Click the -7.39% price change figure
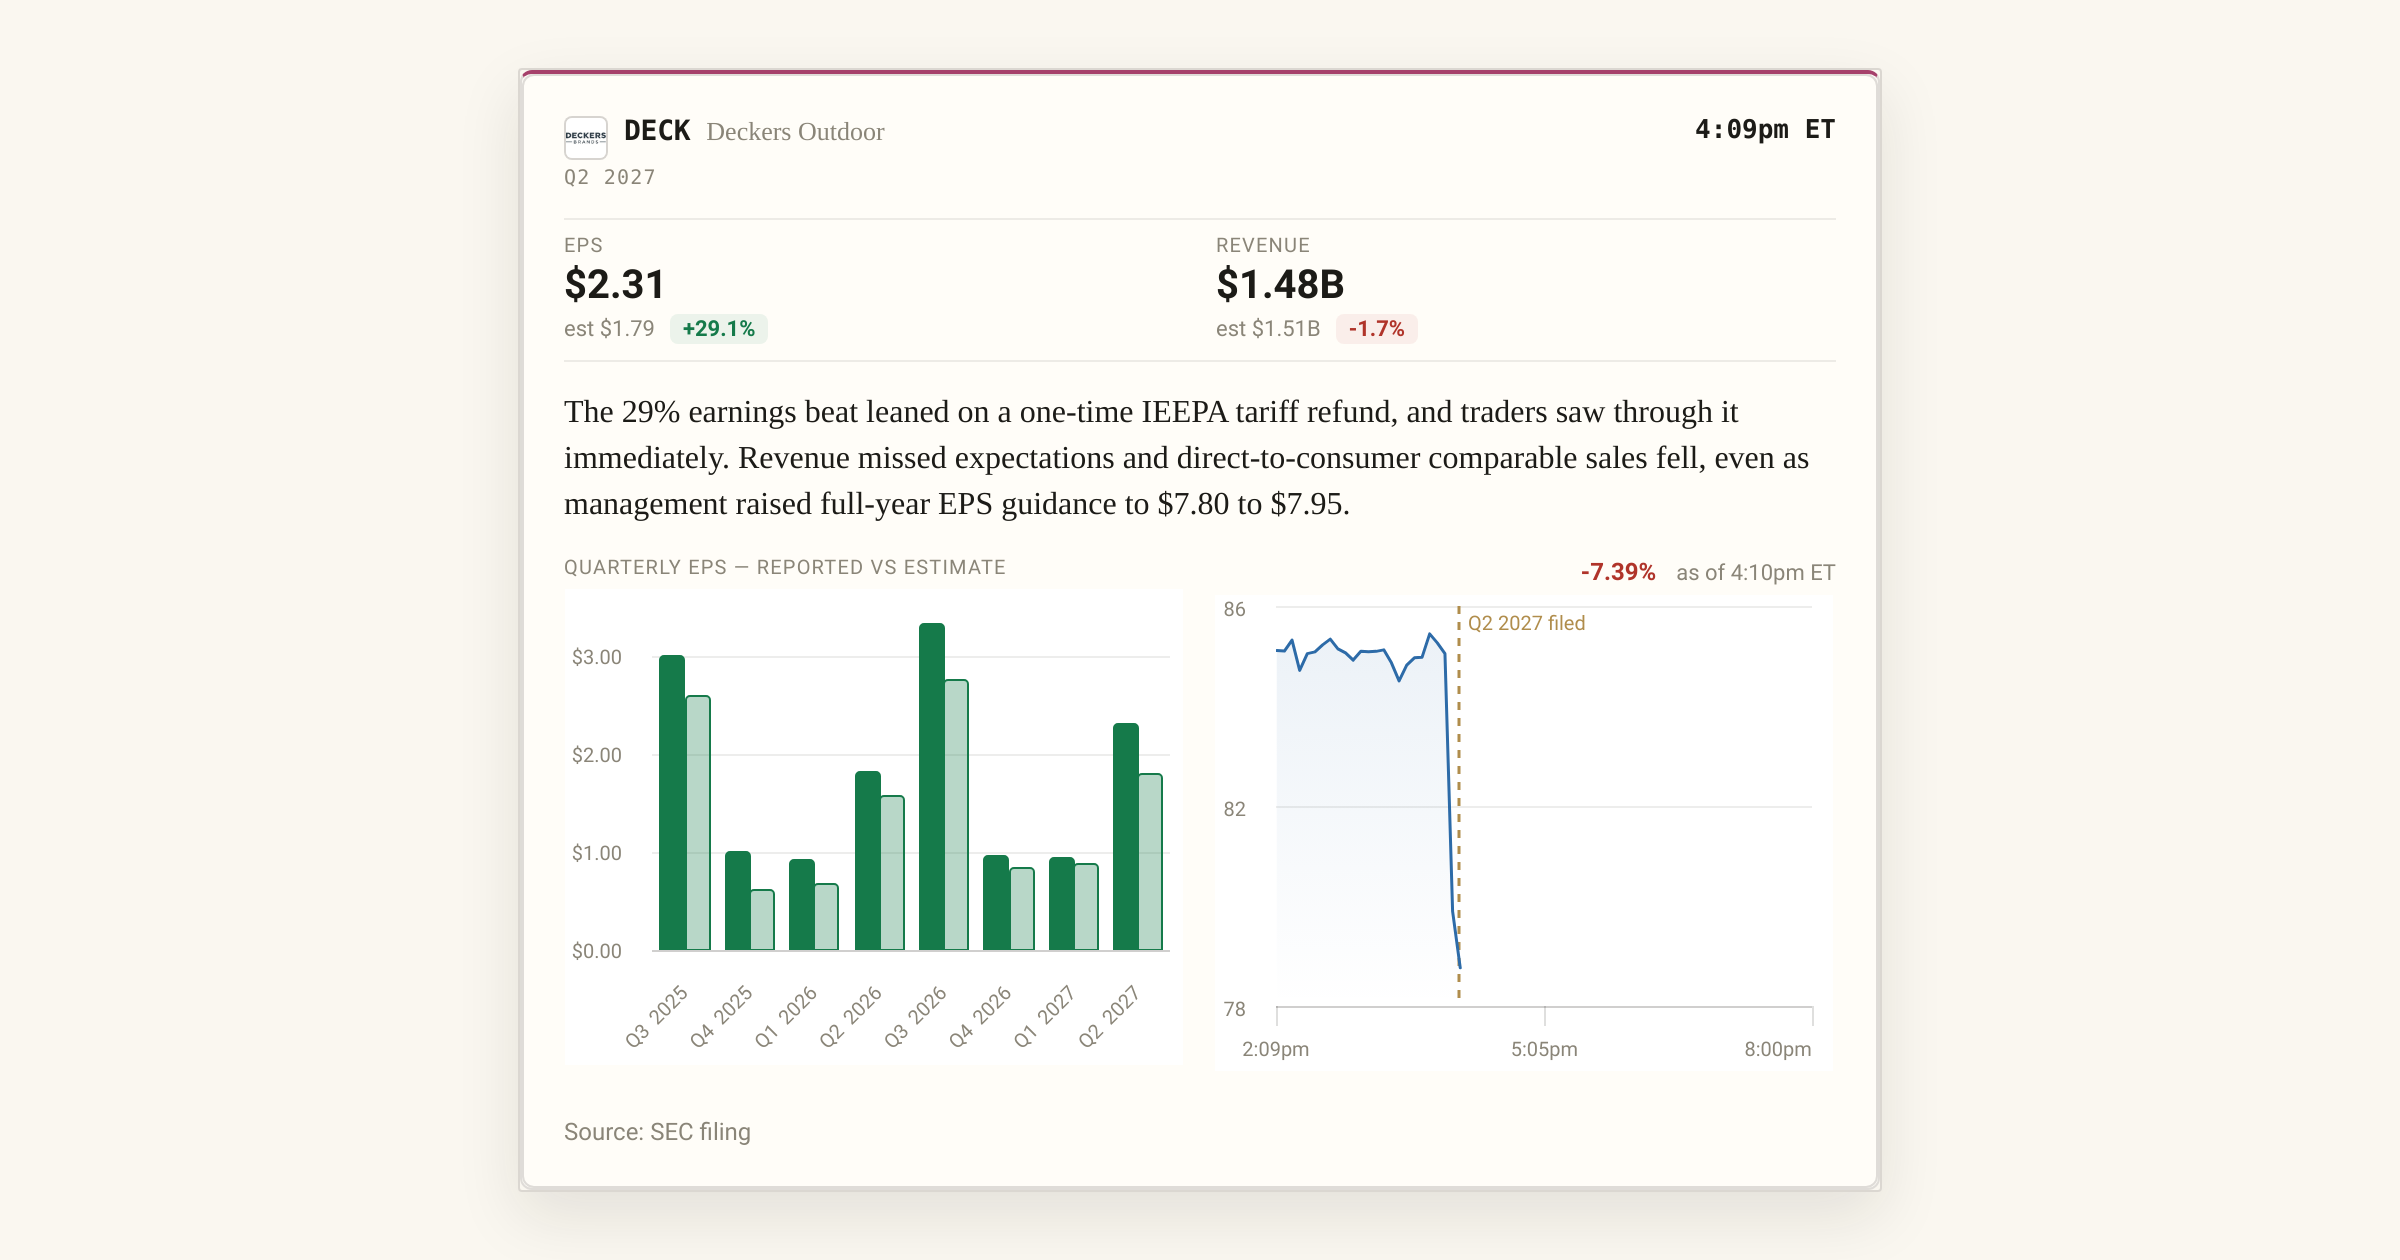 1618,572
